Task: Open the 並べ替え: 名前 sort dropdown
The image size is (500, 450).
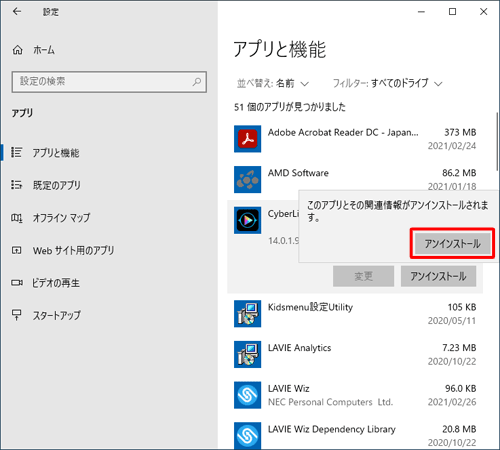Action: (x=272, y=83)
